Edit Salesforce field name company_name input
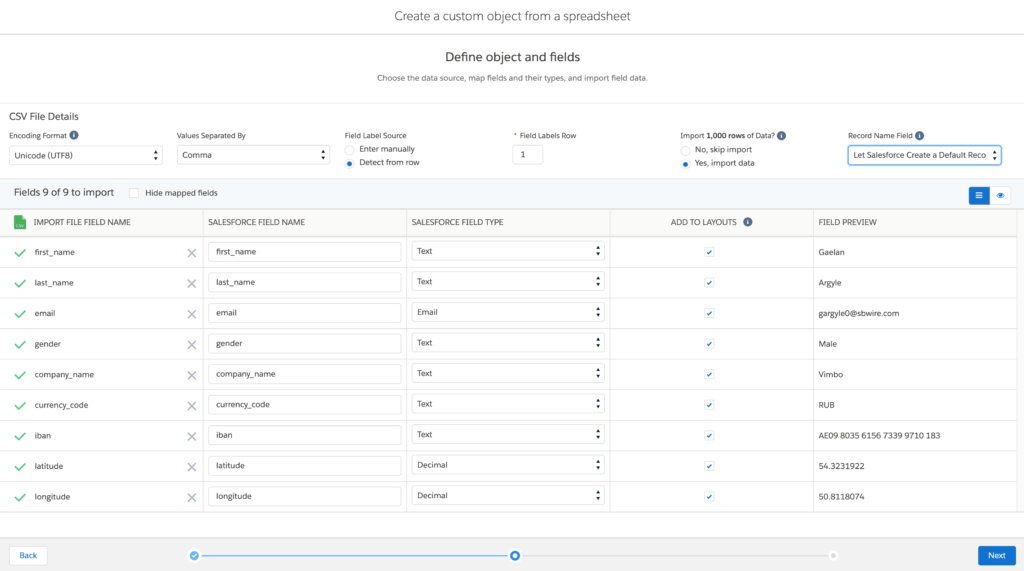The width and height of the screenshot is (1024, 571). 304,374
